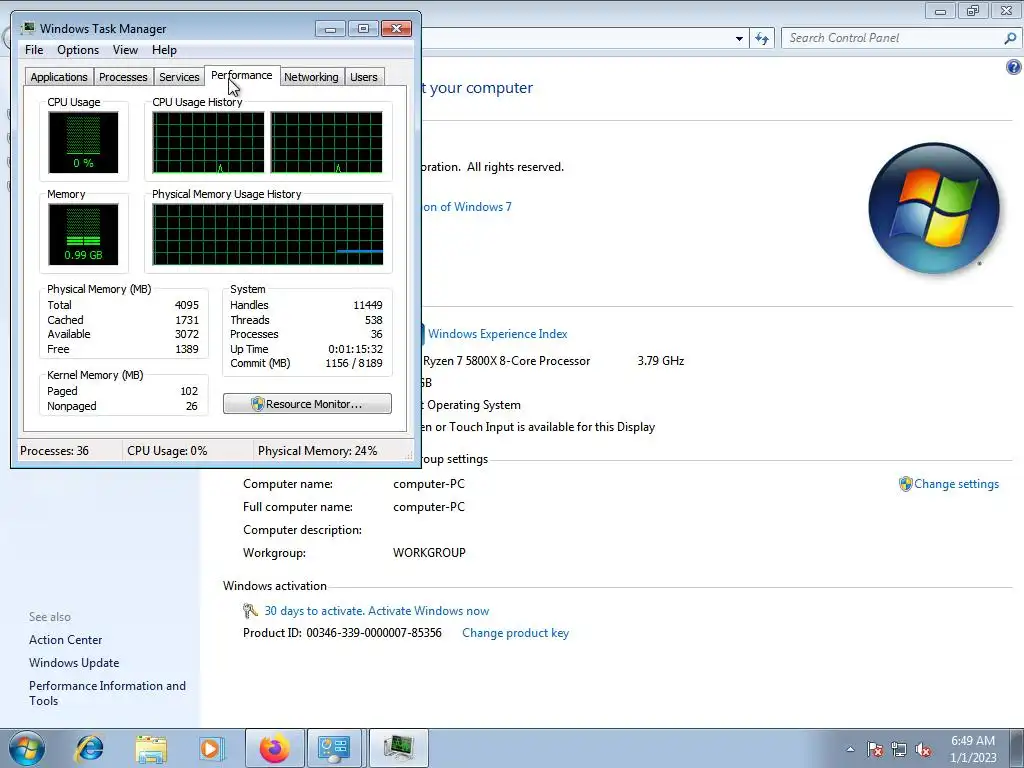Click the Kernel Memory Paged value 102
1024x768 pixels.
click(189, 391)
